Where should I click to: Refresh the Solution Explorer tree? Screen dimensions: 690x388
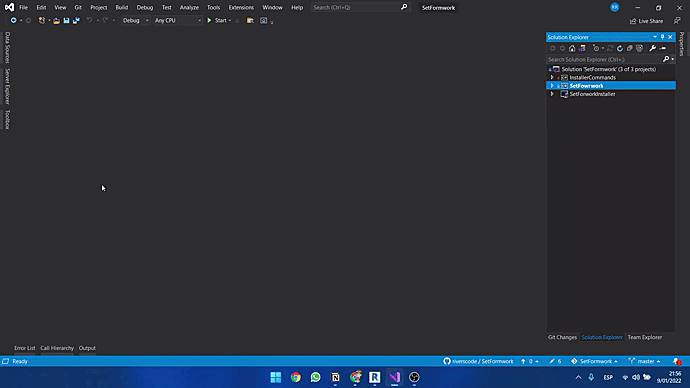620,48
